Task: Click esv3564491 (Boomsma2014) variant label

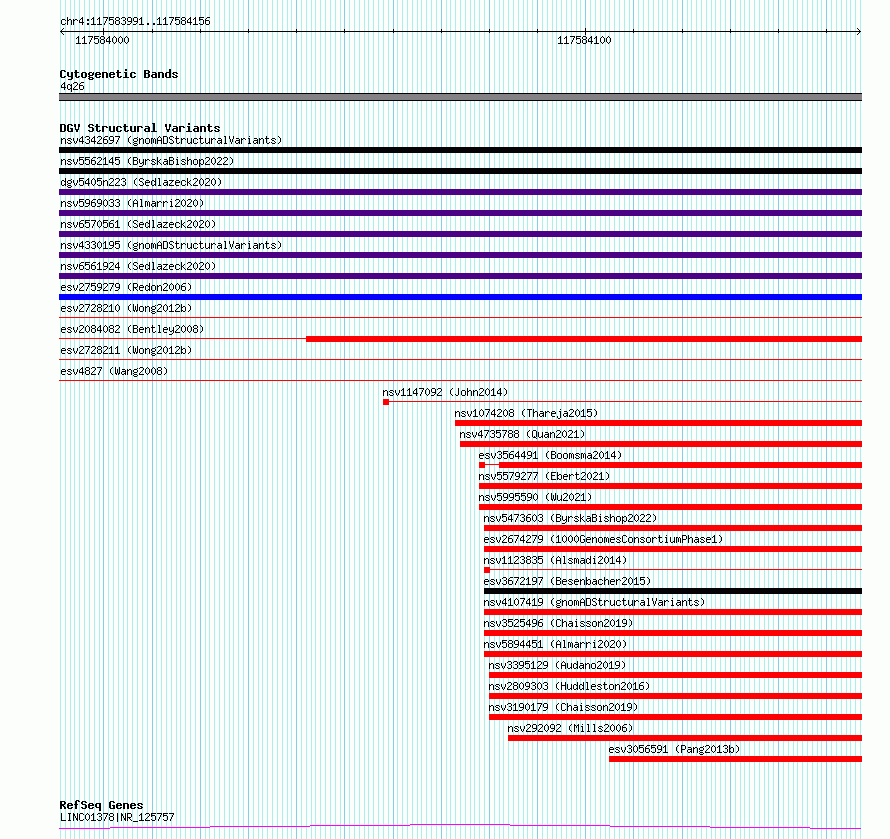Action: [550, 455]
